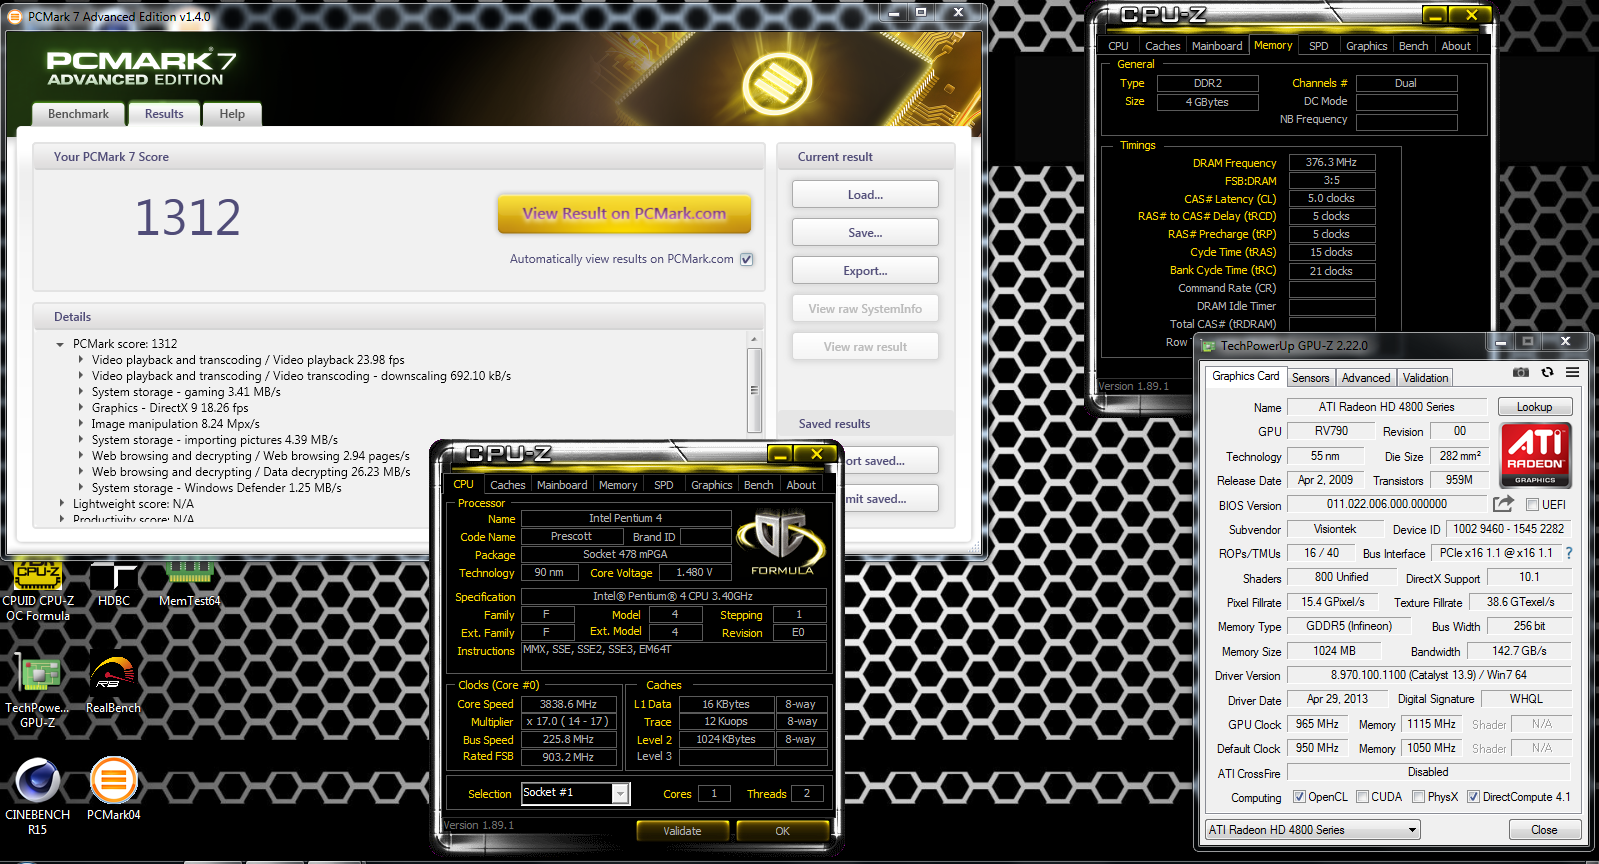Expand Video playback 23.98 fps detail row

pos(81,360)
